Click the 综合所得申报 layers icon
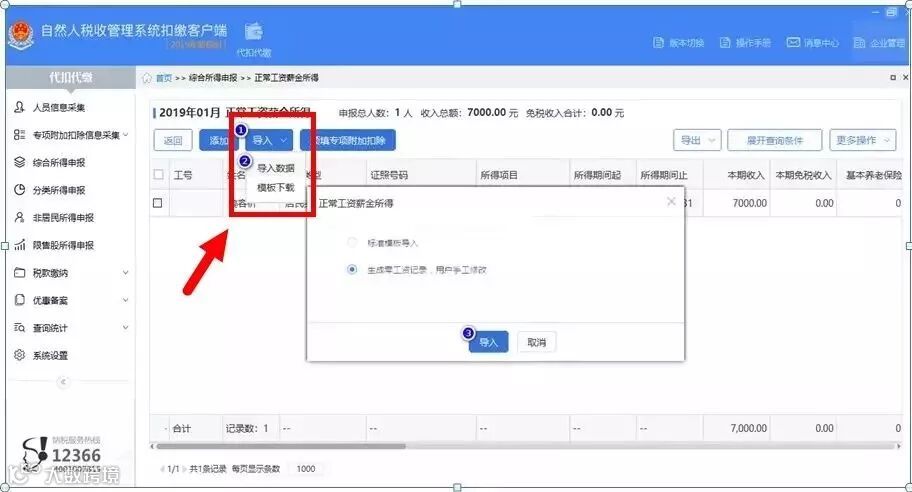The image size is (912, 492). pos(19,162)
